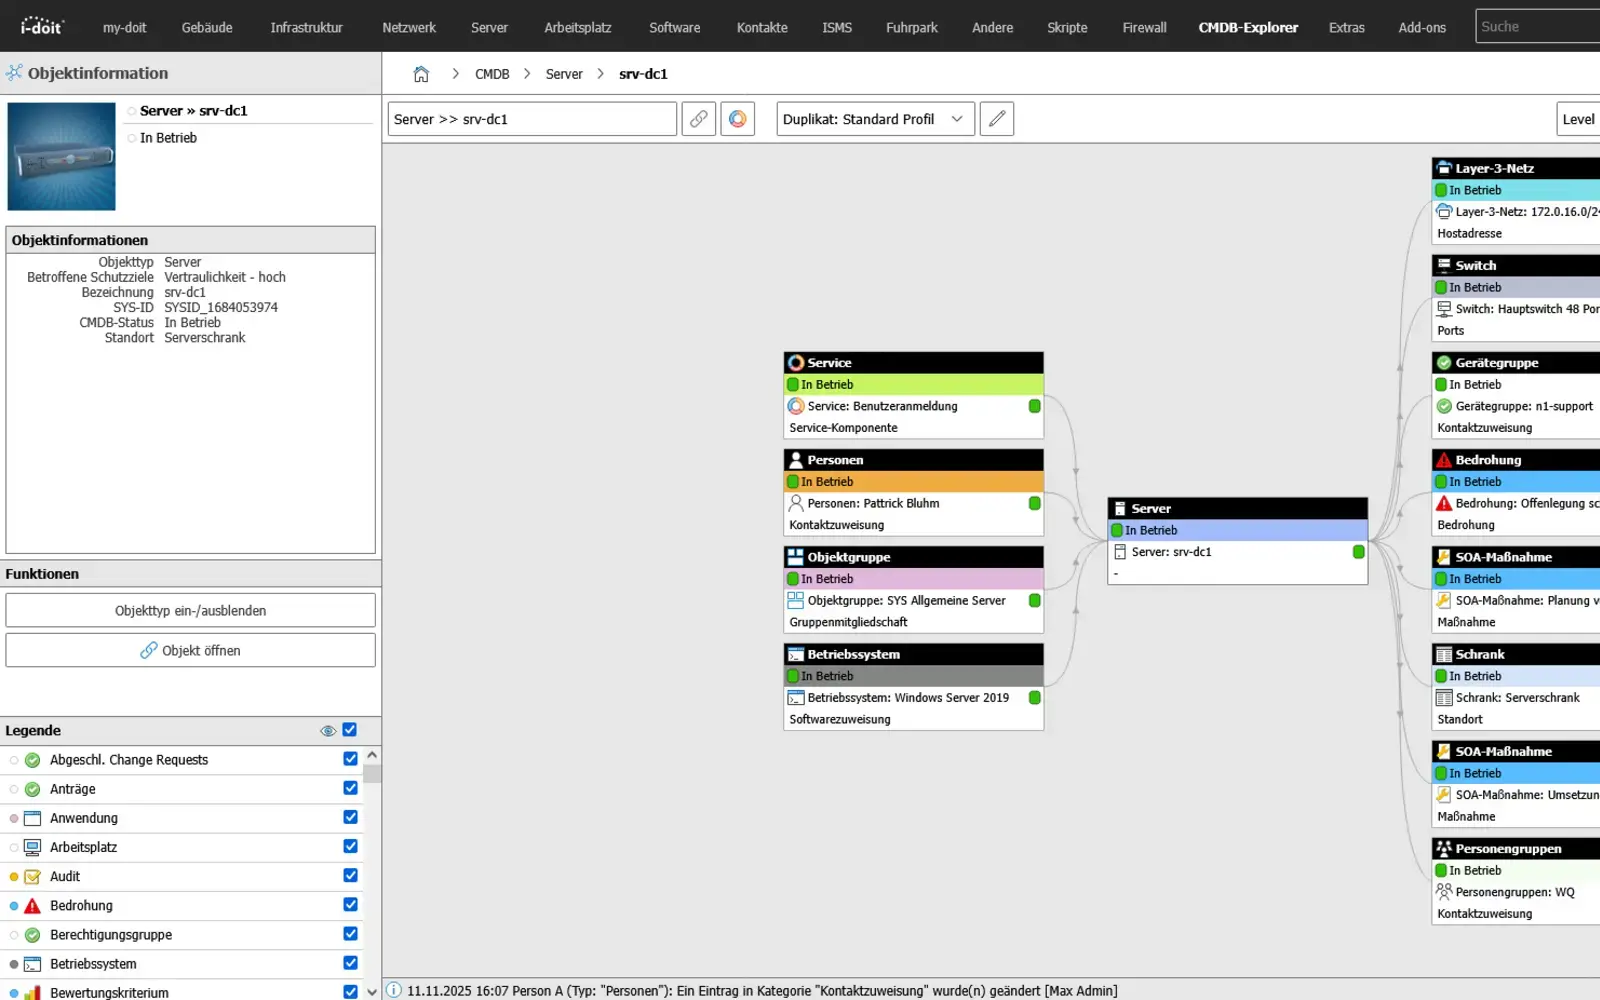
Task: Click the blue color dot next to Bewertungskriterium
Action: click(x=12, y=992)
